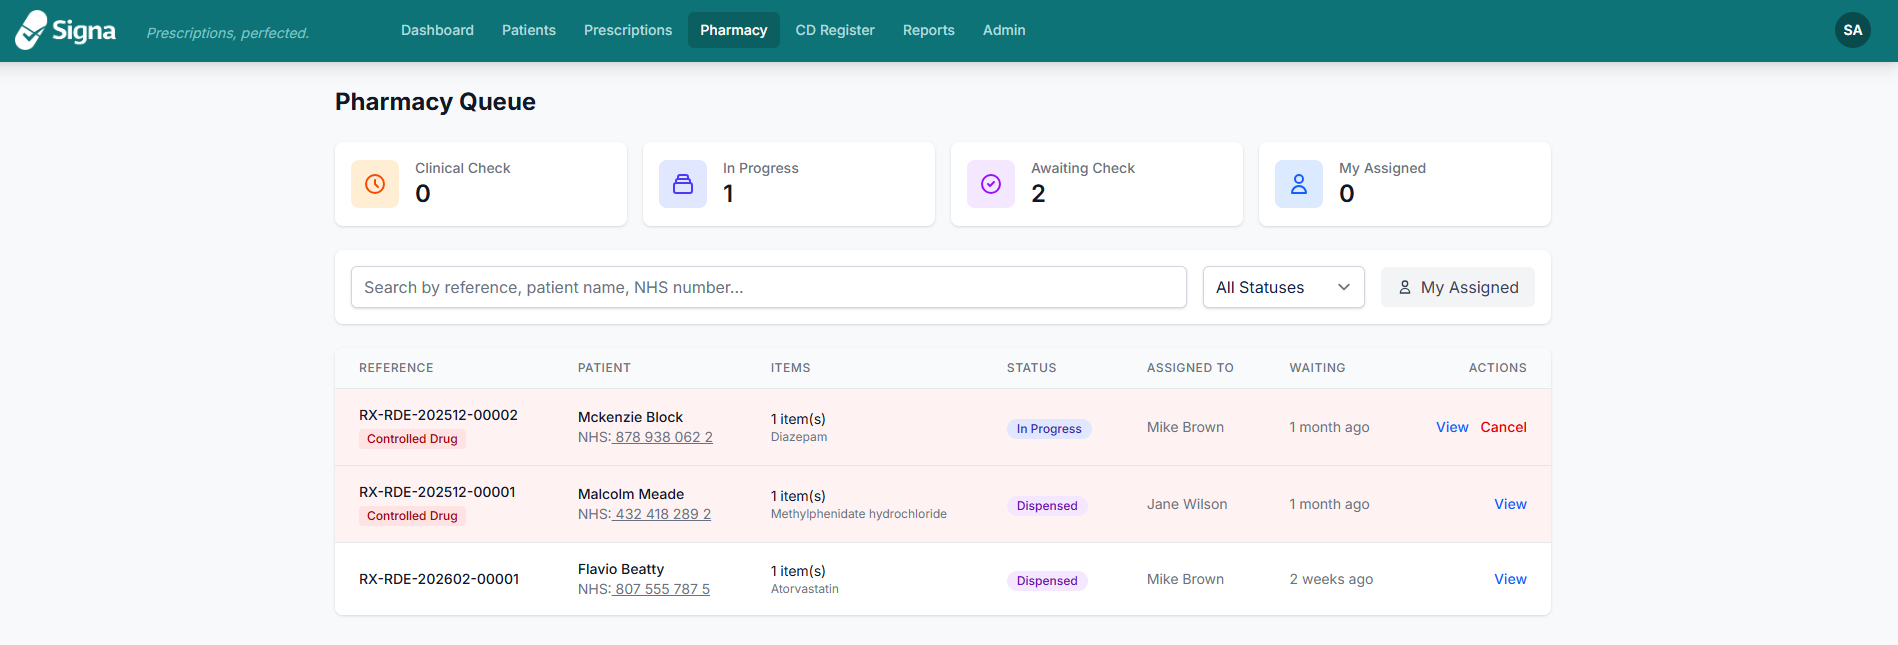Viewport: 1898px width, 645px height.
Task: Open the Dashboard tab
Action: (x=437, y=30)
